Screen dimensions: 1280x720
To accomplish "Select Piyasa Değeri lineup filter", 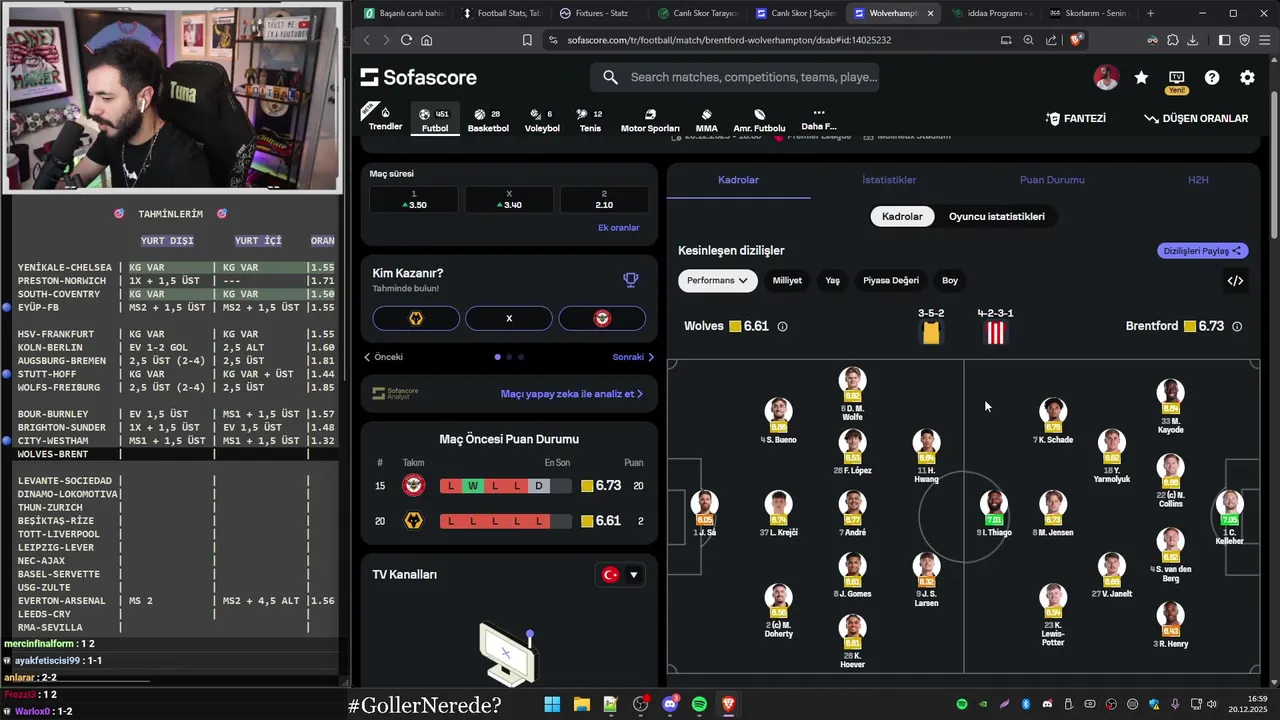I will [x=891, y=281].
